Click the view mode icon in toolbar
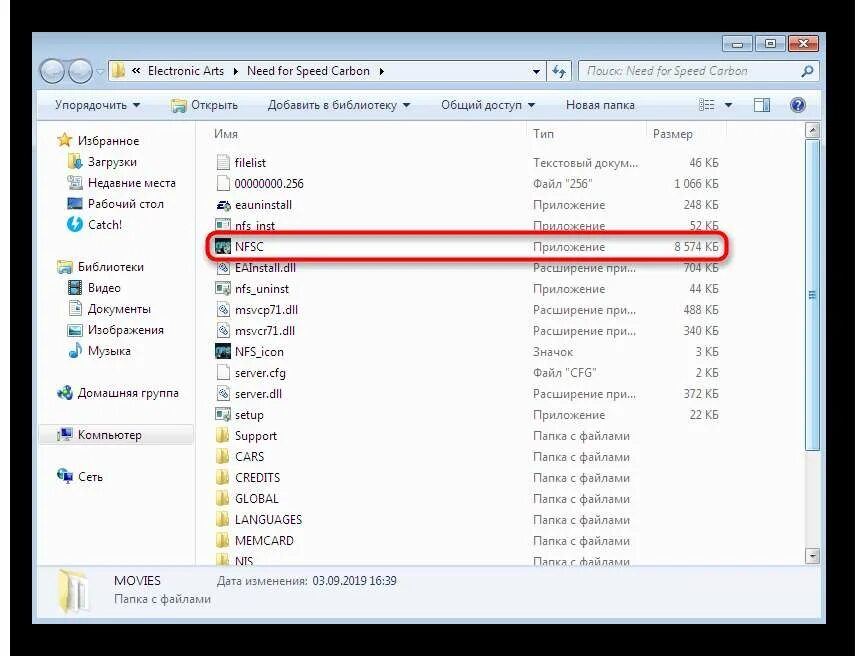 706,105
